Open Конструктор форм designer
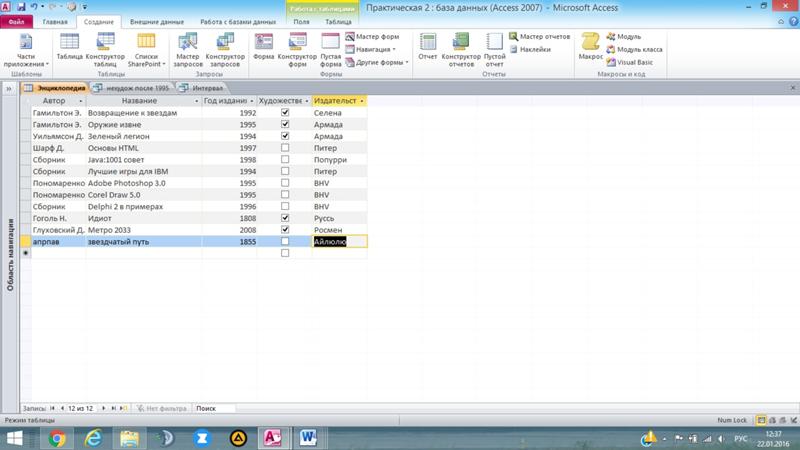Image resolution: width=800 pixels, height=450 pixels. [297, 49]
